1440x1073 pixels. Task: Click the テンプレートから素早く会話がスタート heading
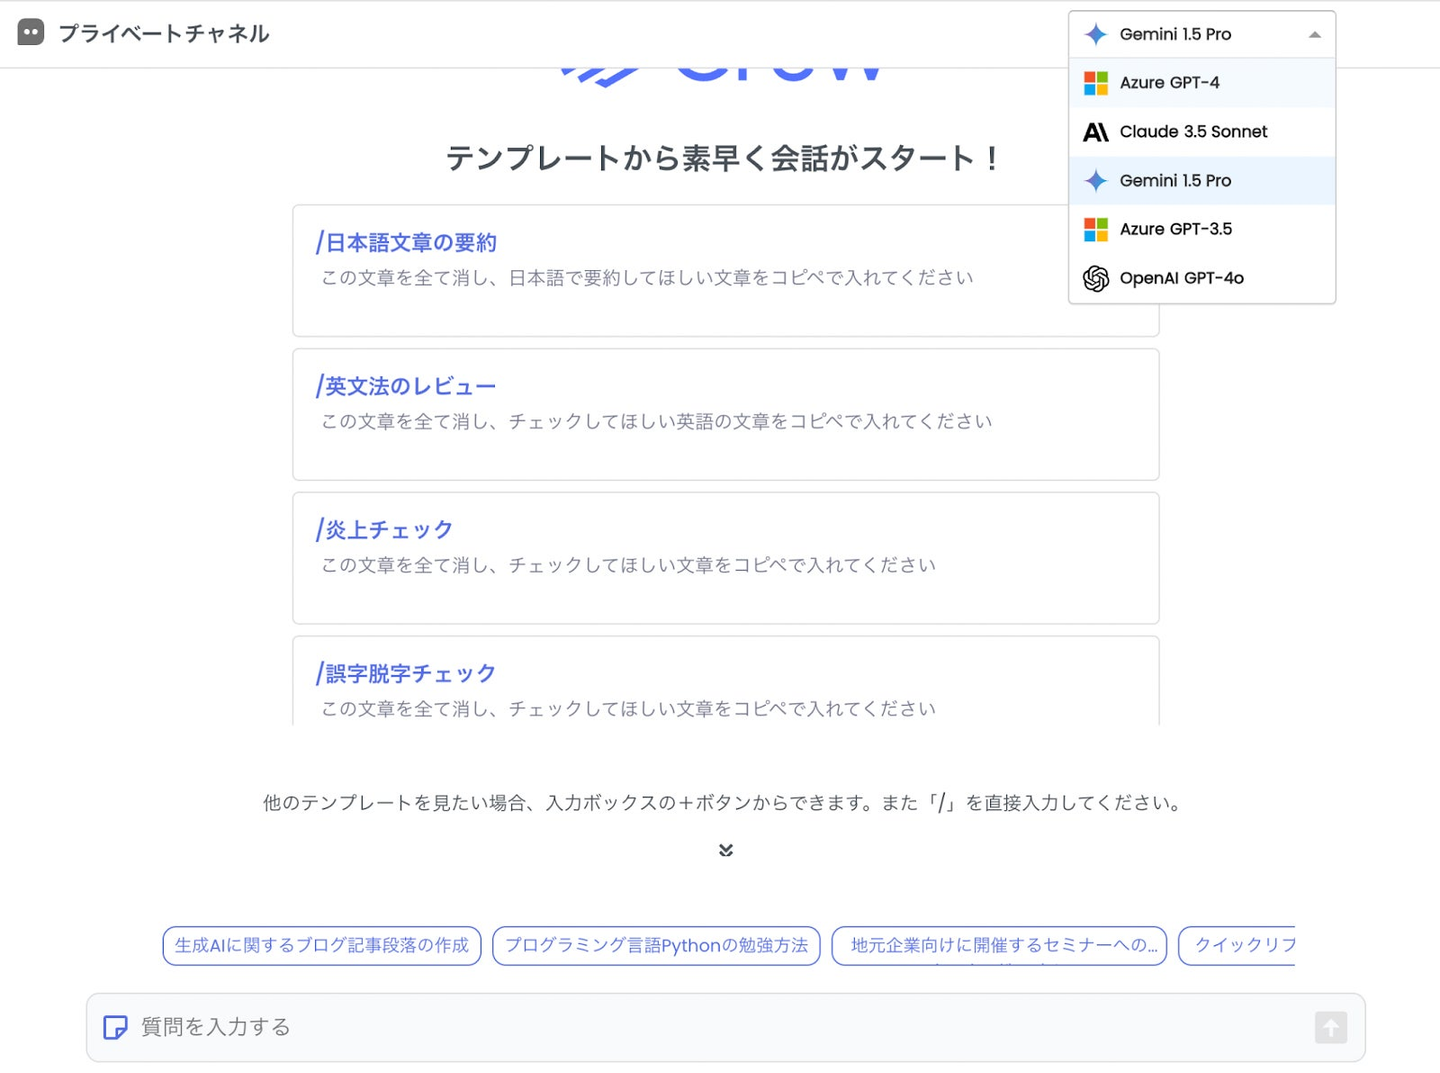pyautogui.click(x=725, y=158)
